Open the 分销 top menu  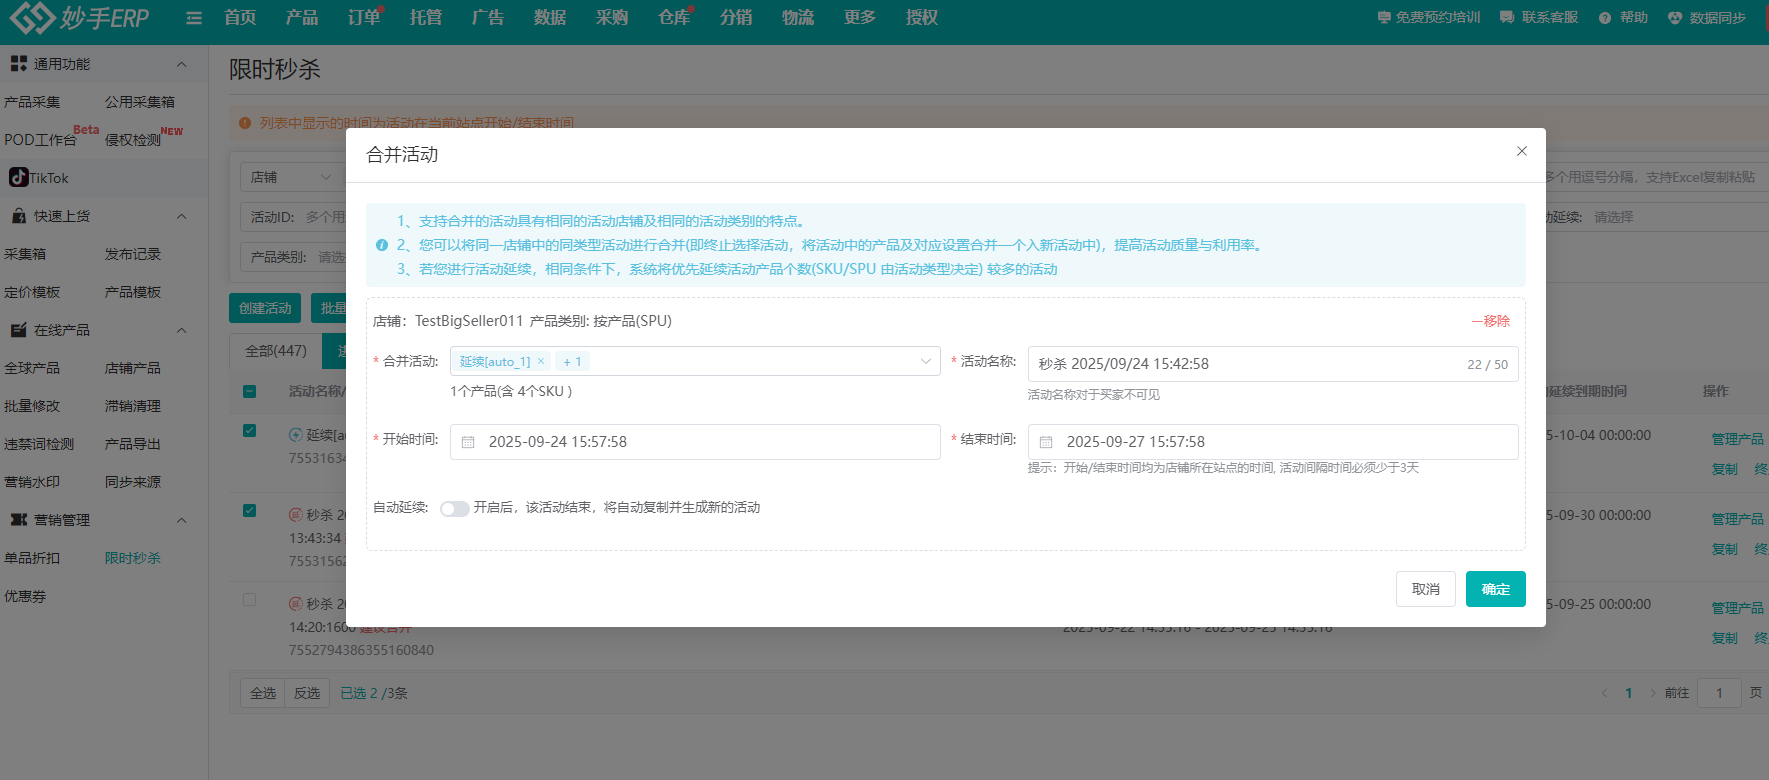[736, 18]
